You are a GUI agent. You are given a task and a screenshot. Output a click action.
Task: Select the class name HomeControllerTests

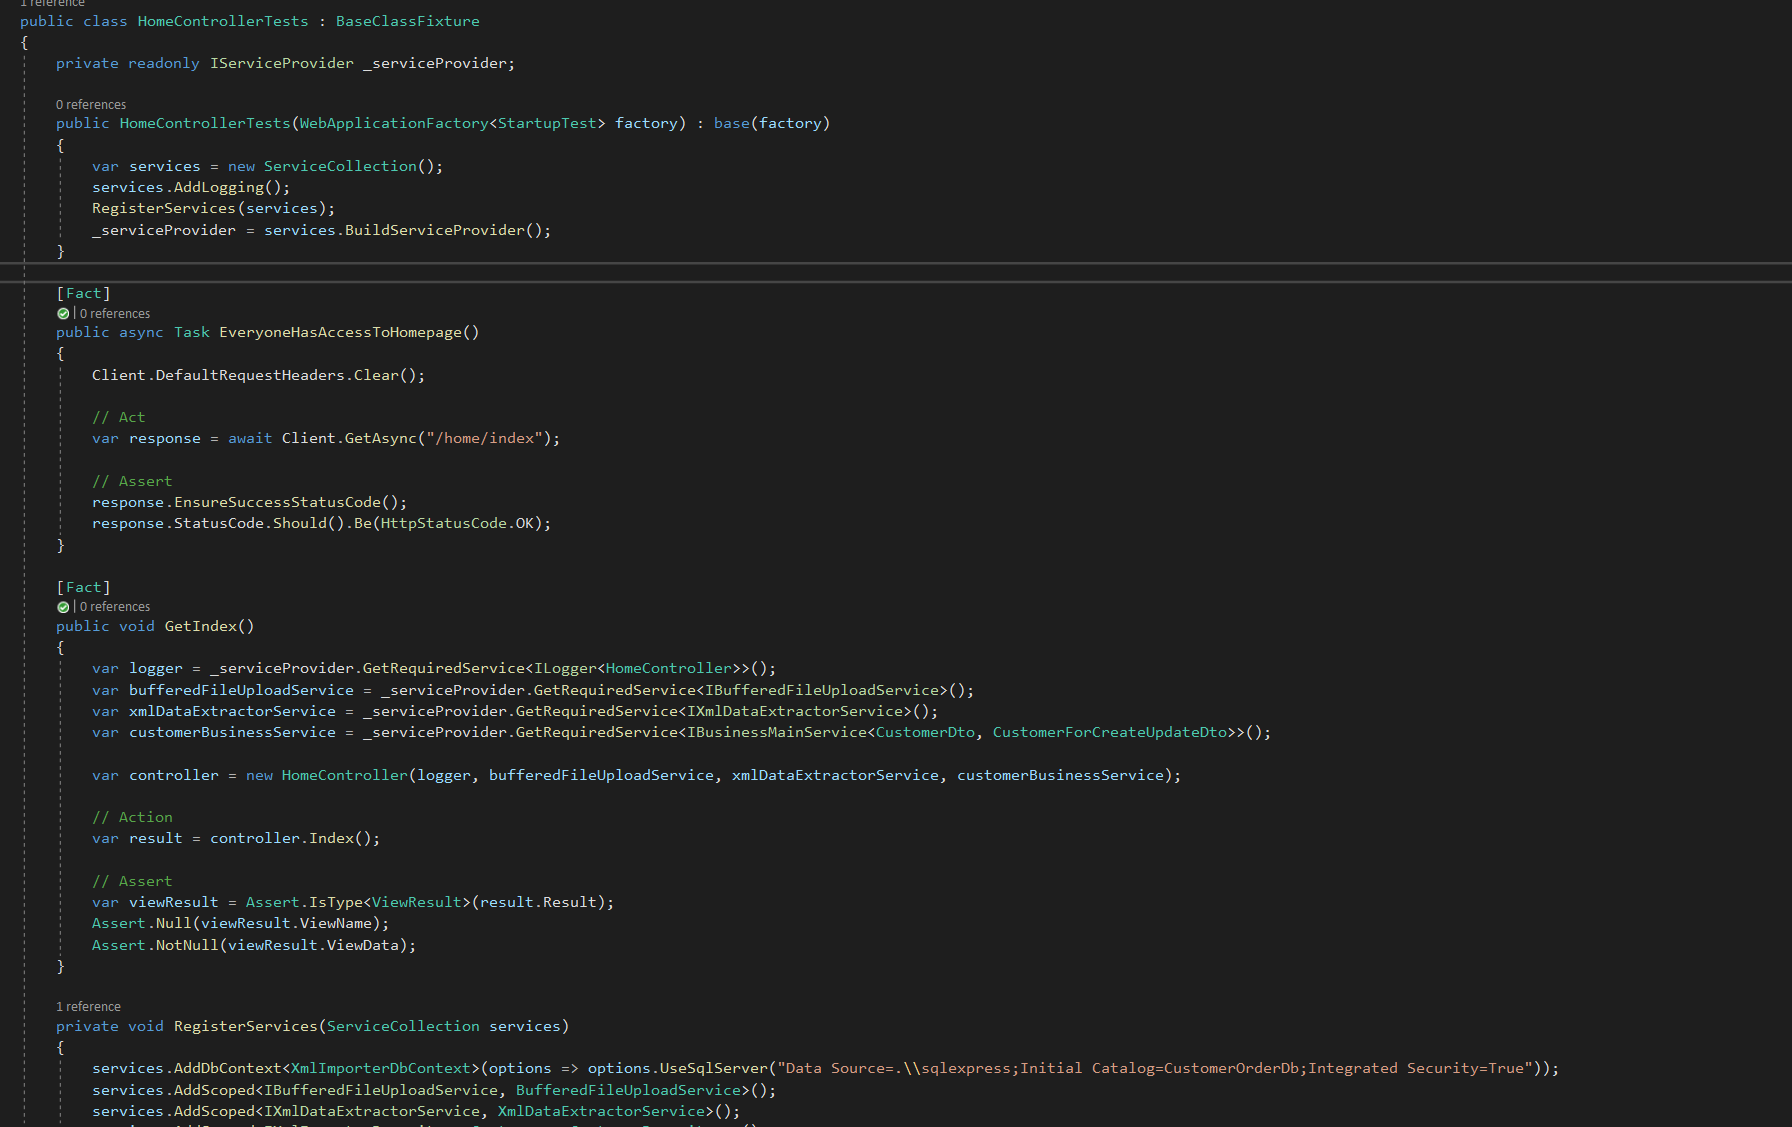pyautogui.click(x=222, y=21)
